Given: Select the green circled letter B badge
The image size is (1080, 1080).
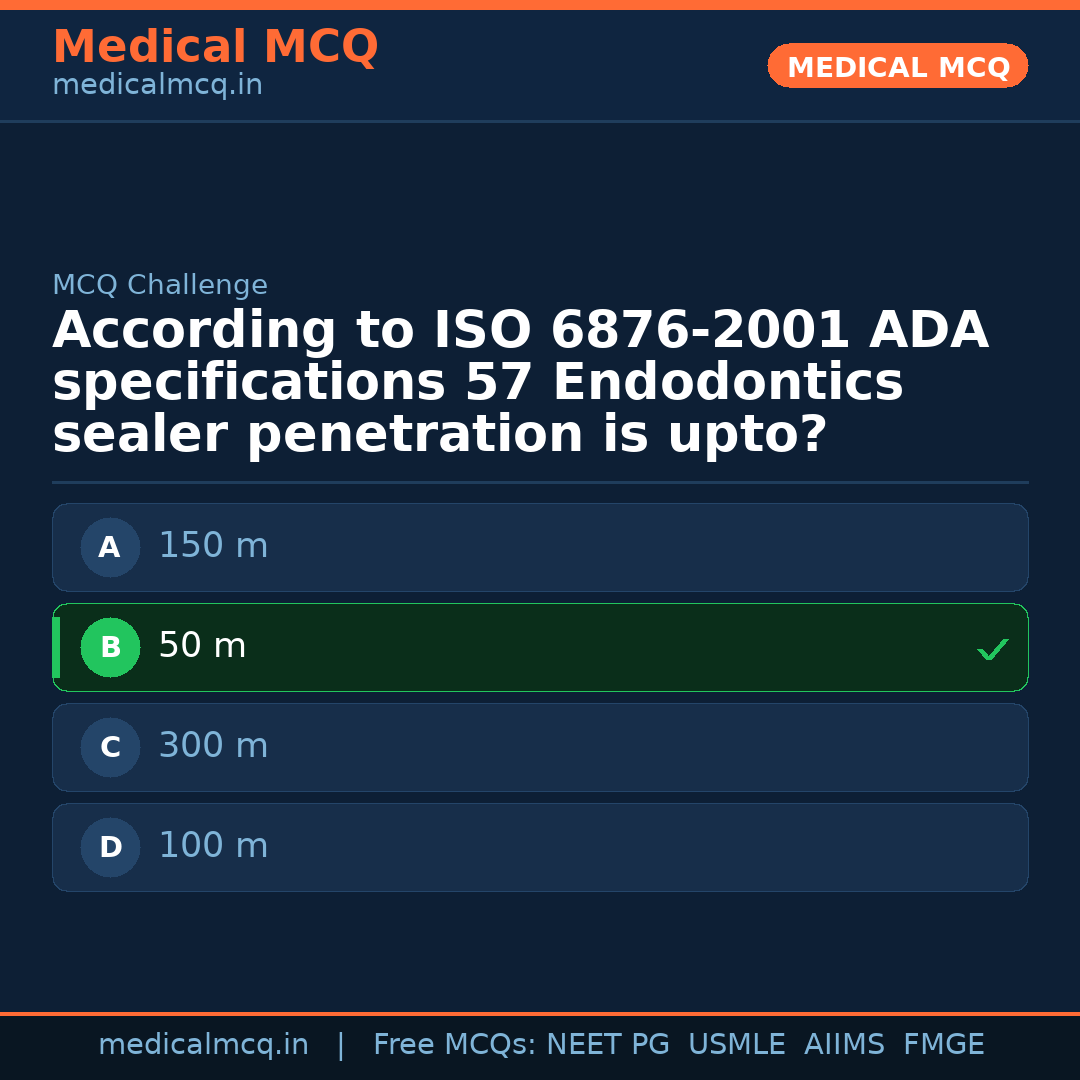Looking at the screenshot, I should [x=110, y=647].
